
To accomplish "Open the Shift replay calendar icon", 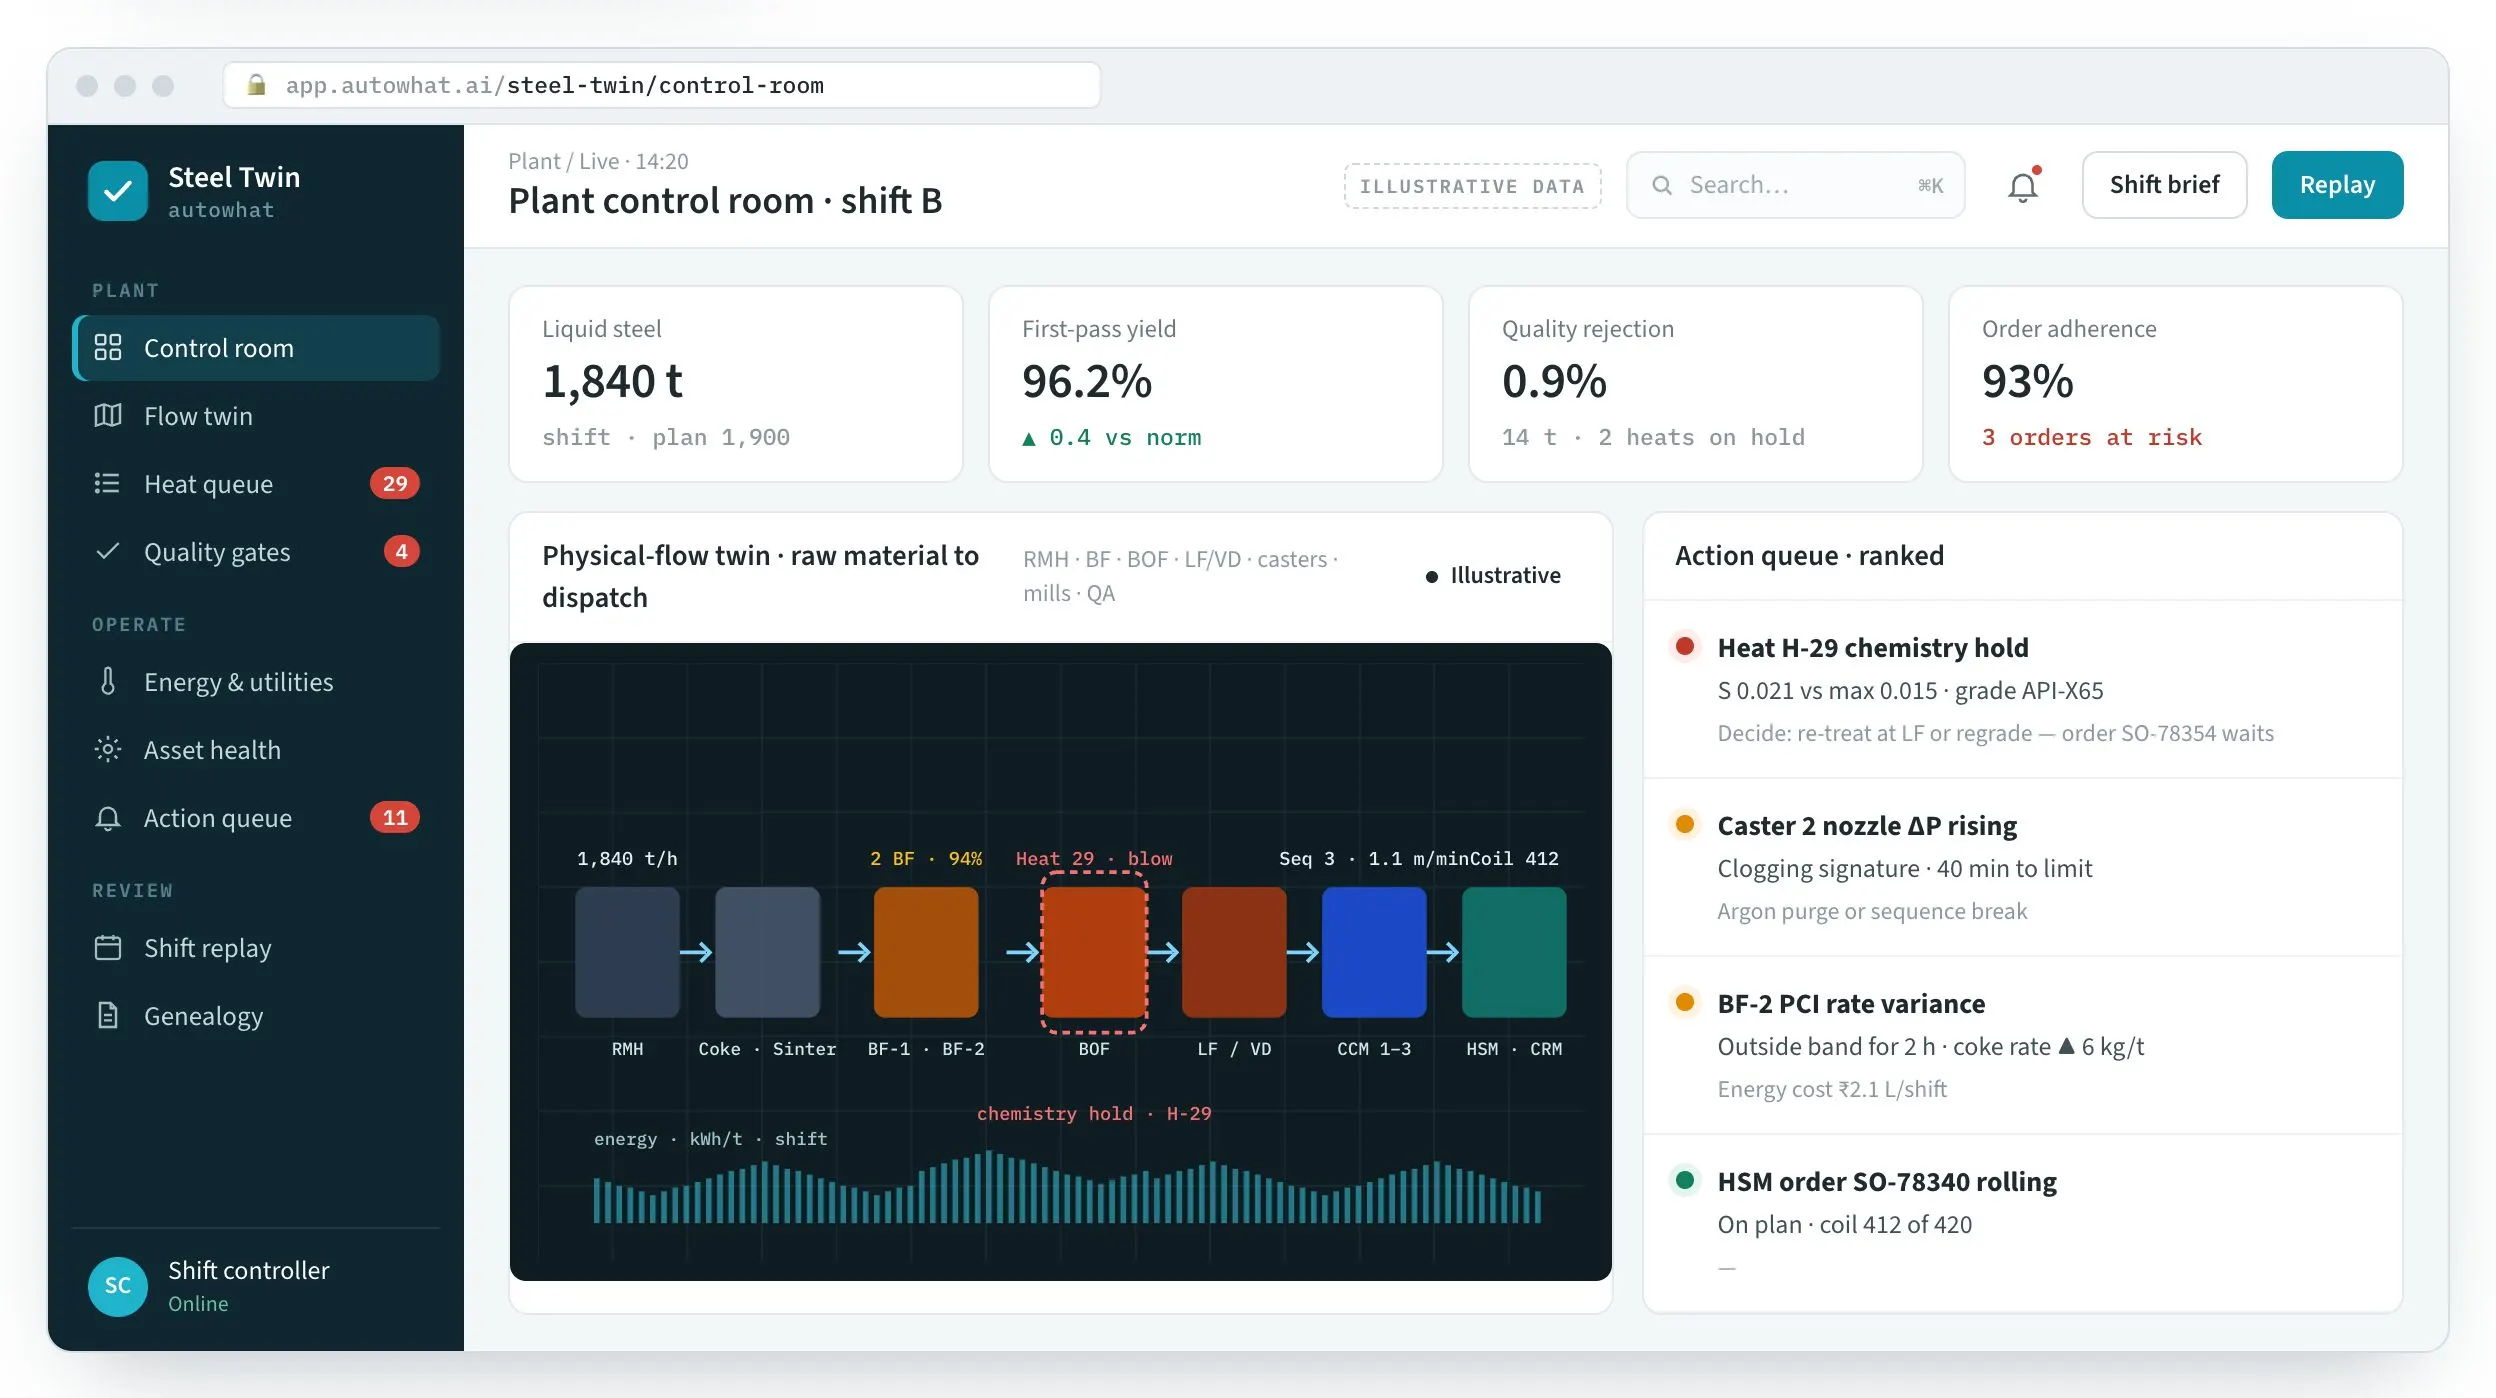I will click(x=108, y=947).
